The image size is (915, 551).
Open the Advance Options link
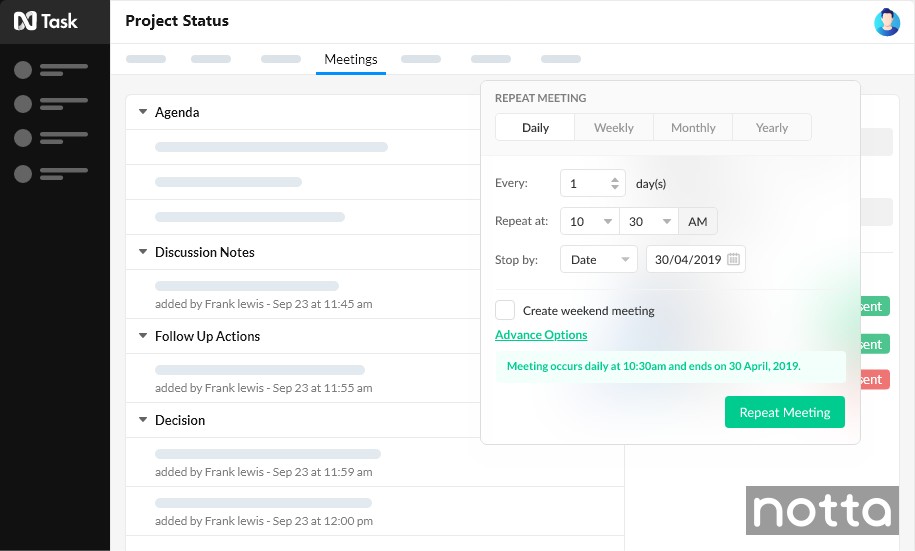(541, 335)
